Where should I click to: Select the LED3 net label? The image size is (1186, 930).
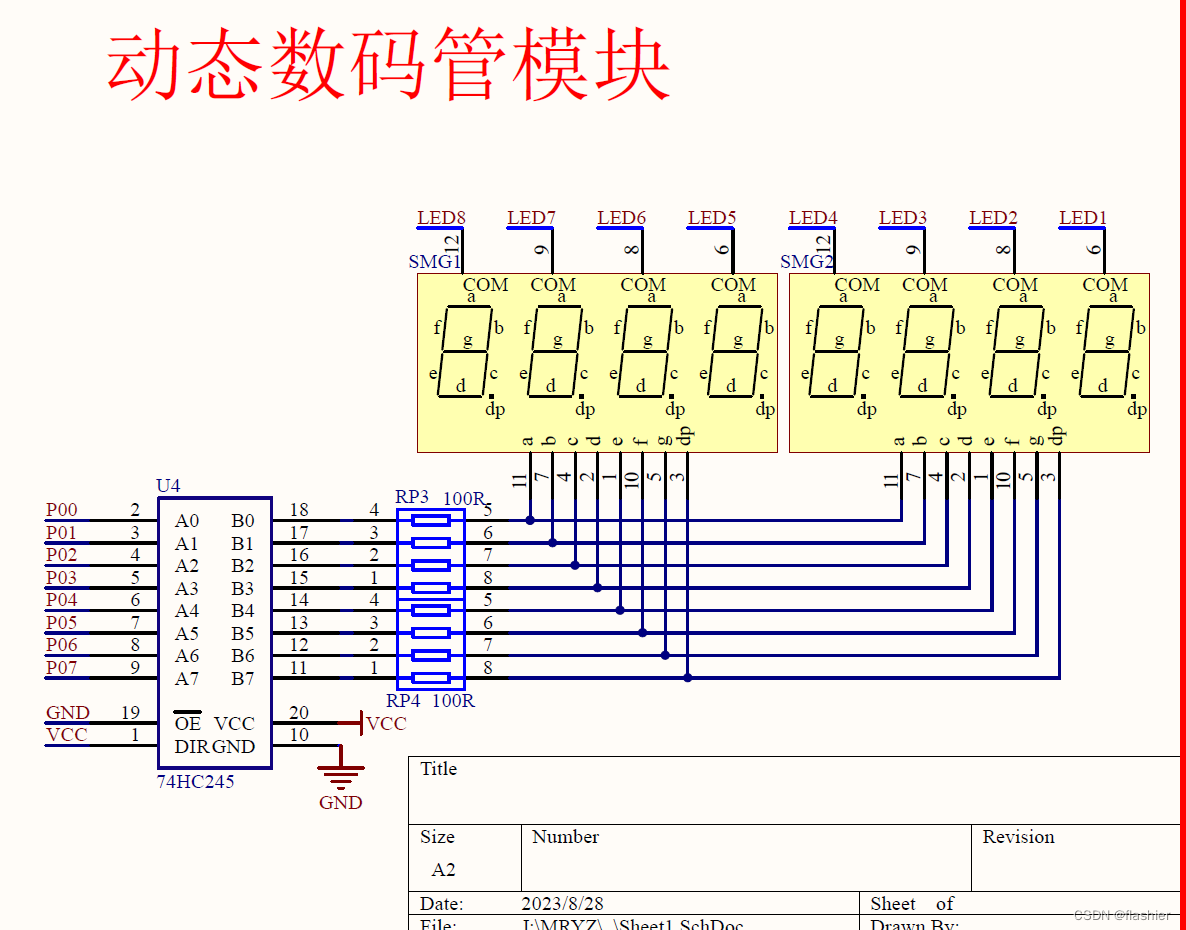click(902, 218)
